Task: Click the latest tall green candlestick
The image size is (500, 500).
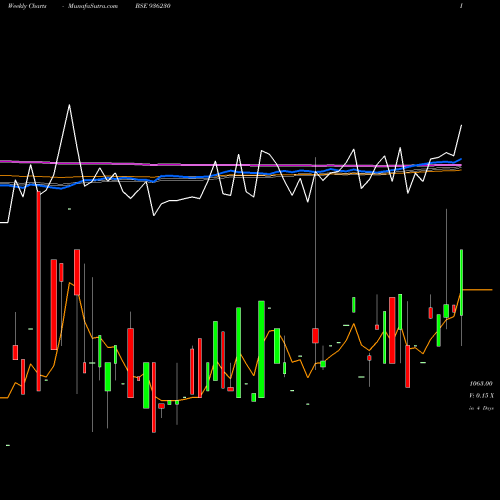Action: coord(462,282)
